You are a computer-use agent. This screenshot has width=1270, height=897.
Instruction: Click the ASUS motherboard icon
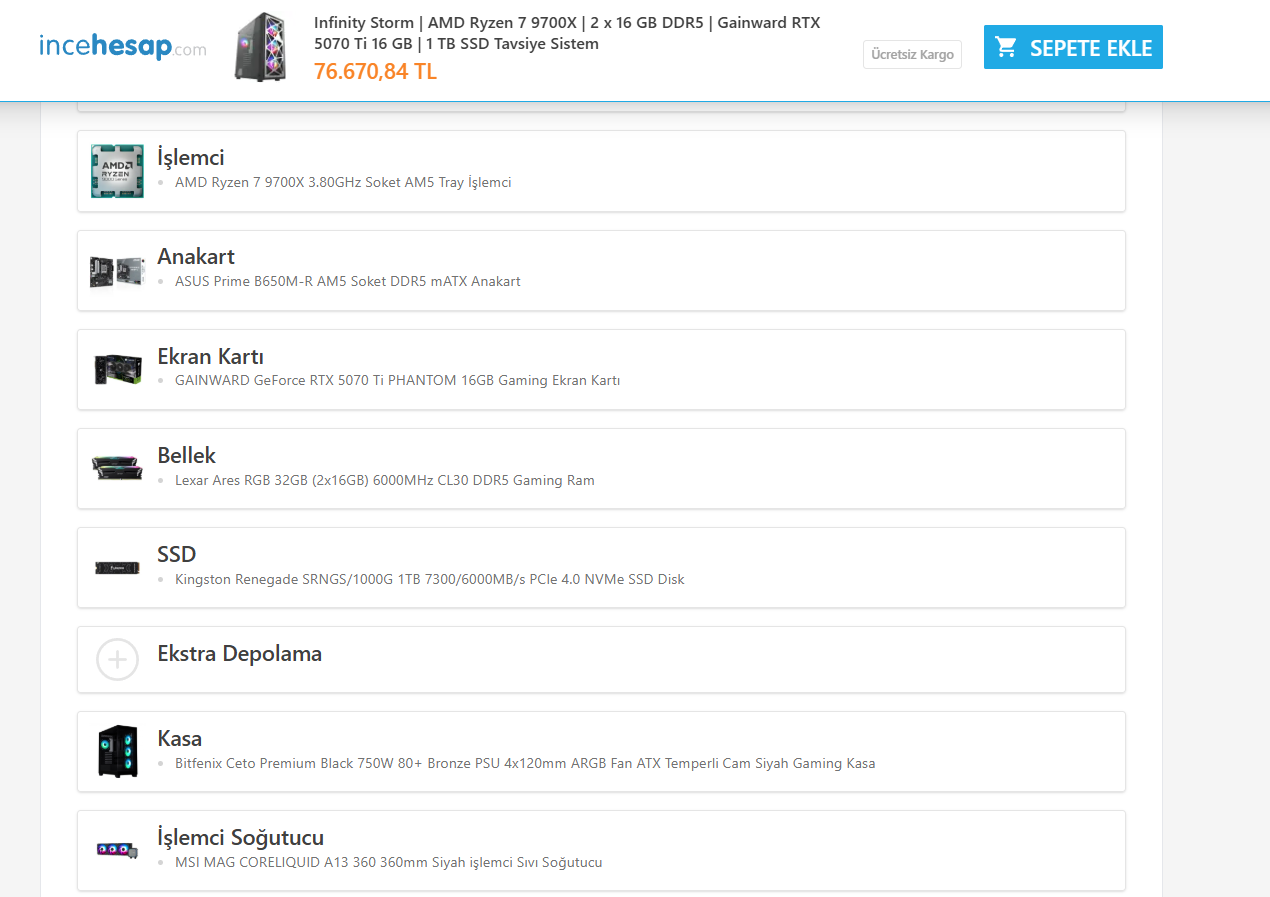click(117, 270)
